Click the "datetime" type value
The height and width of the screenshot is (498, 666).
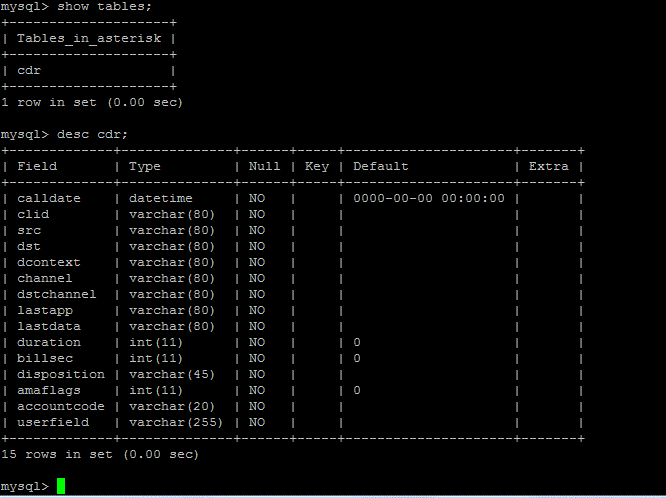coord(161,198)
